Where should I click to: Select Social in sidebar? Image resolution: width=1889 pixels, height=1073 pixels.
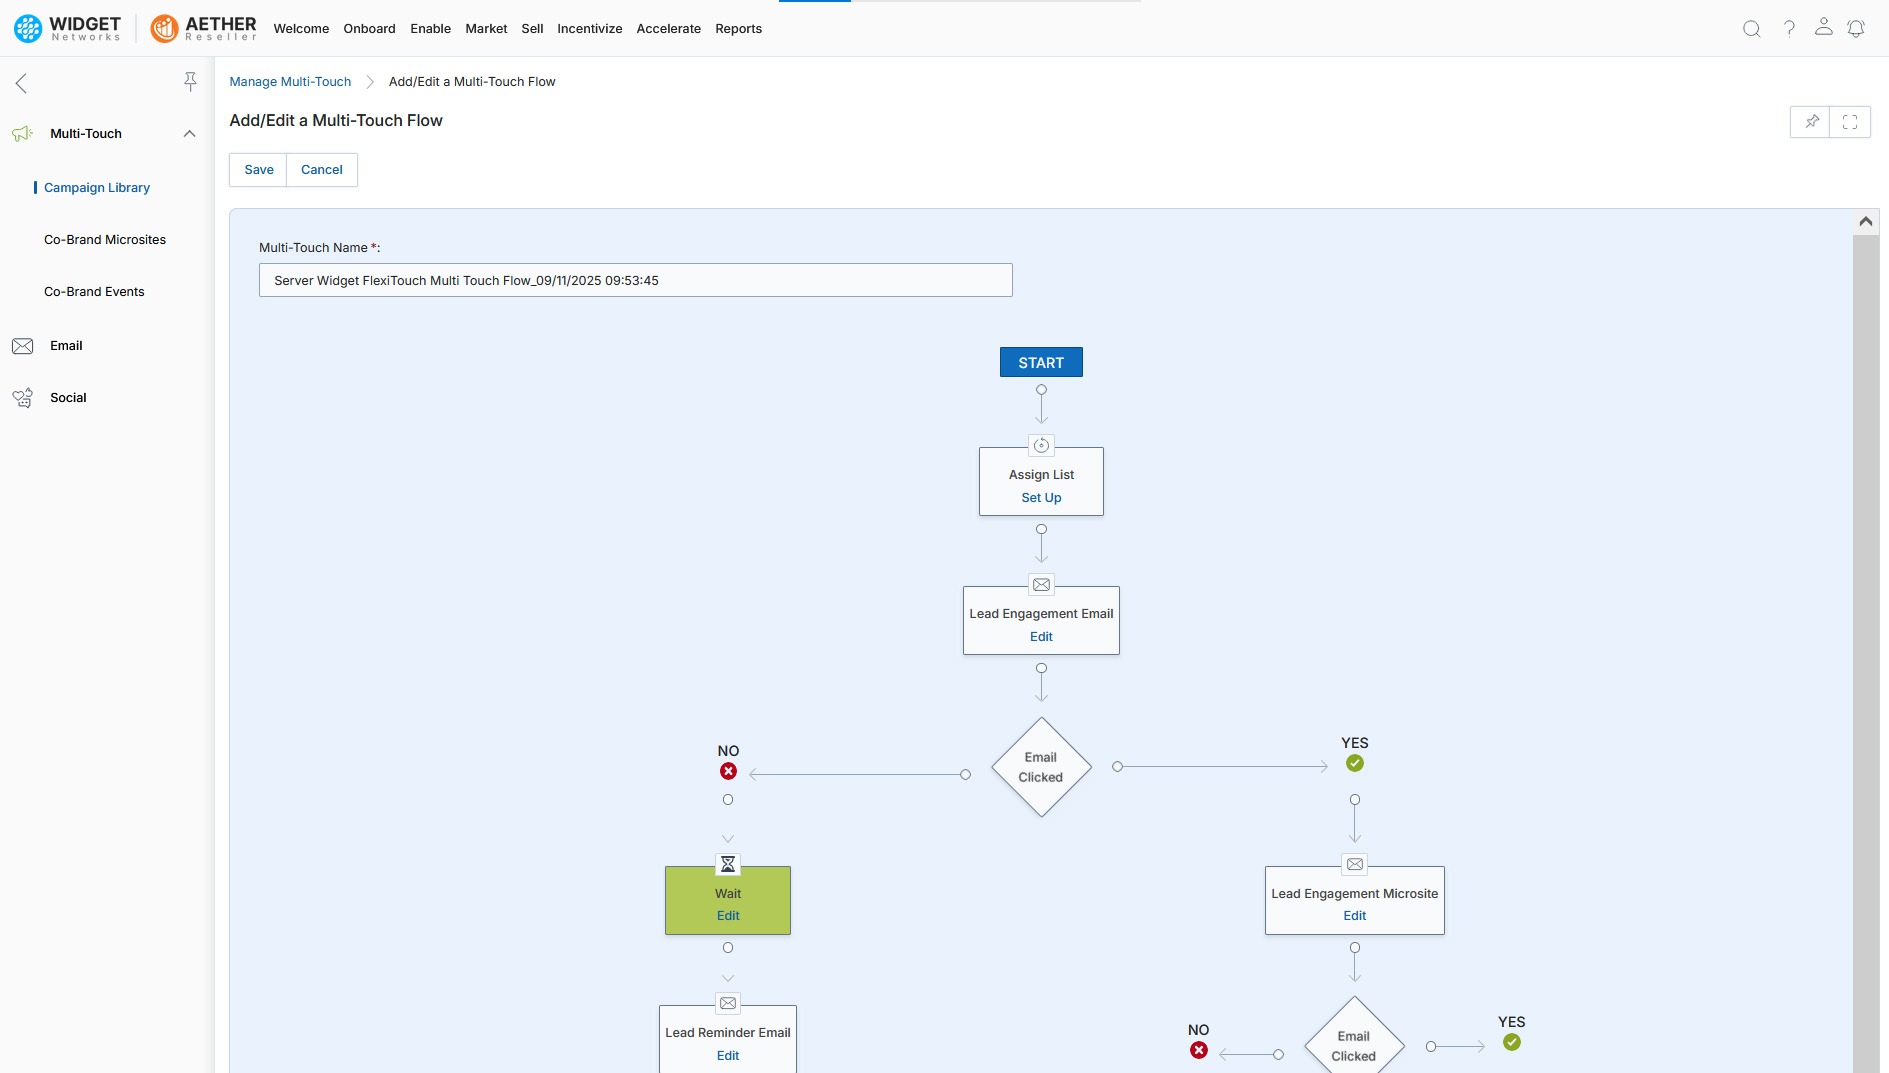coord(68,398)
